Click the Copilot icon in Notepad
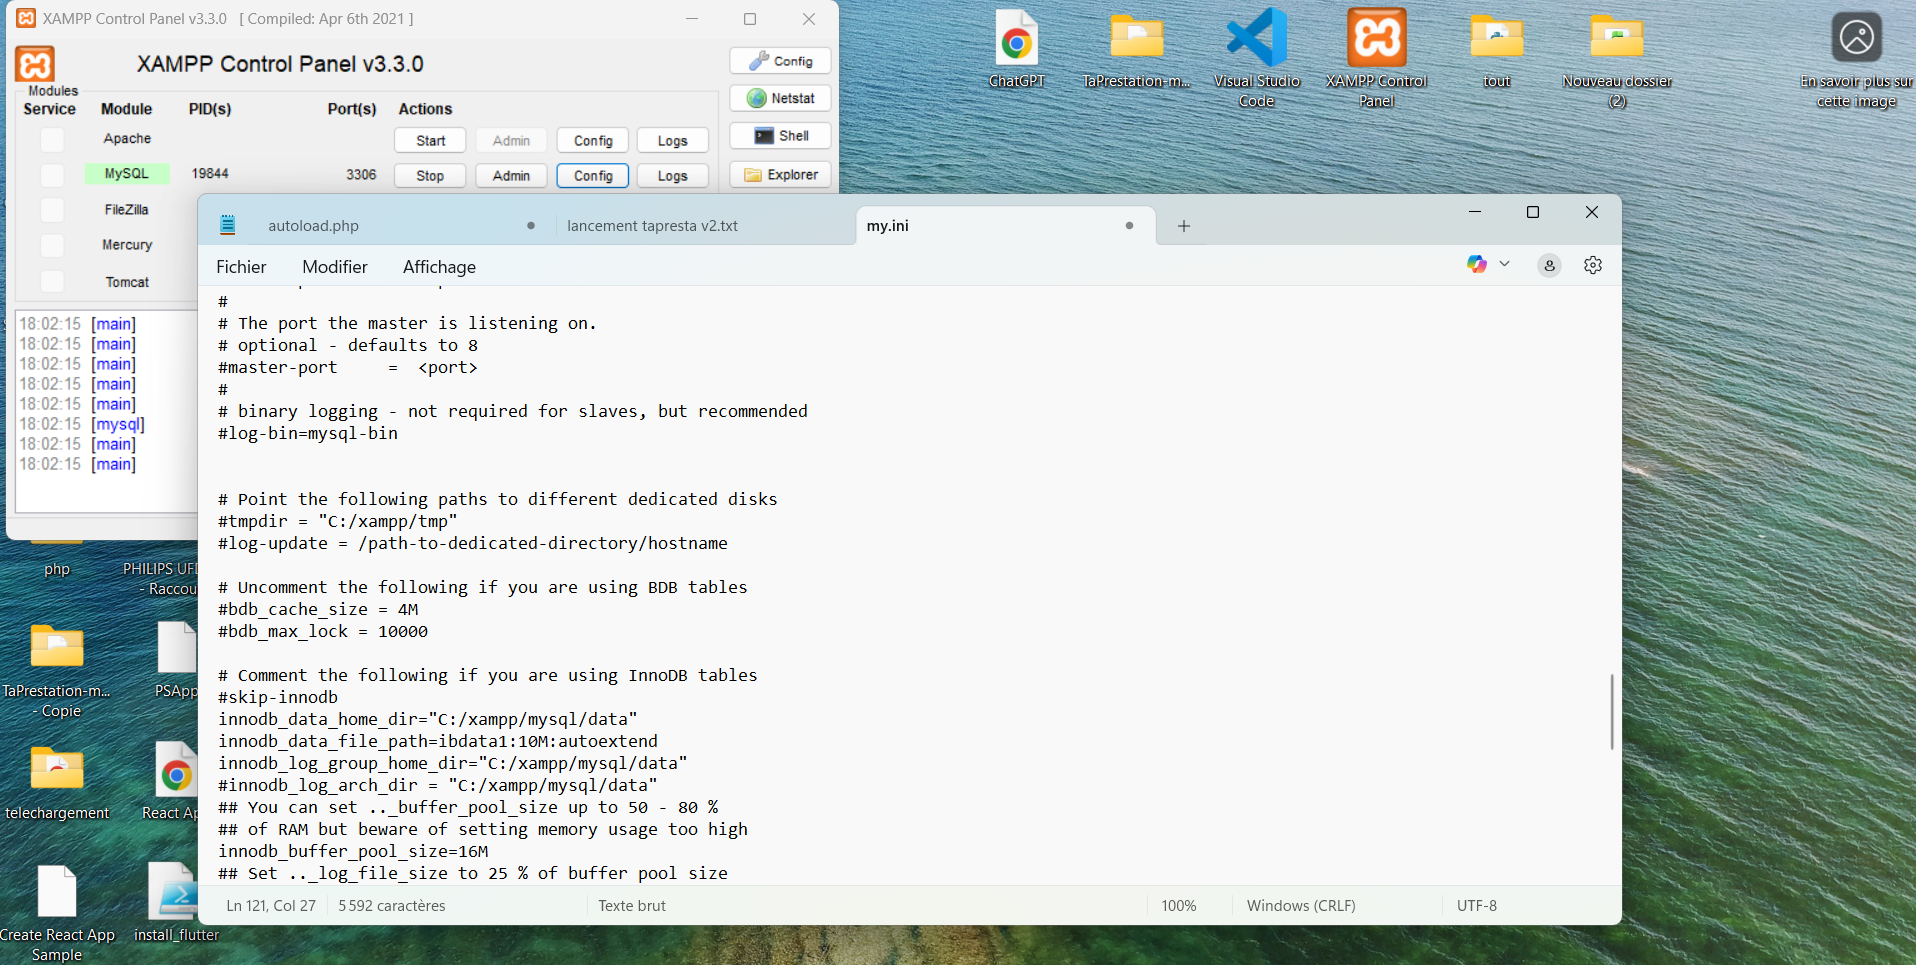The height and width of the screenshot is (965, 1916). tap(1476, 264)
